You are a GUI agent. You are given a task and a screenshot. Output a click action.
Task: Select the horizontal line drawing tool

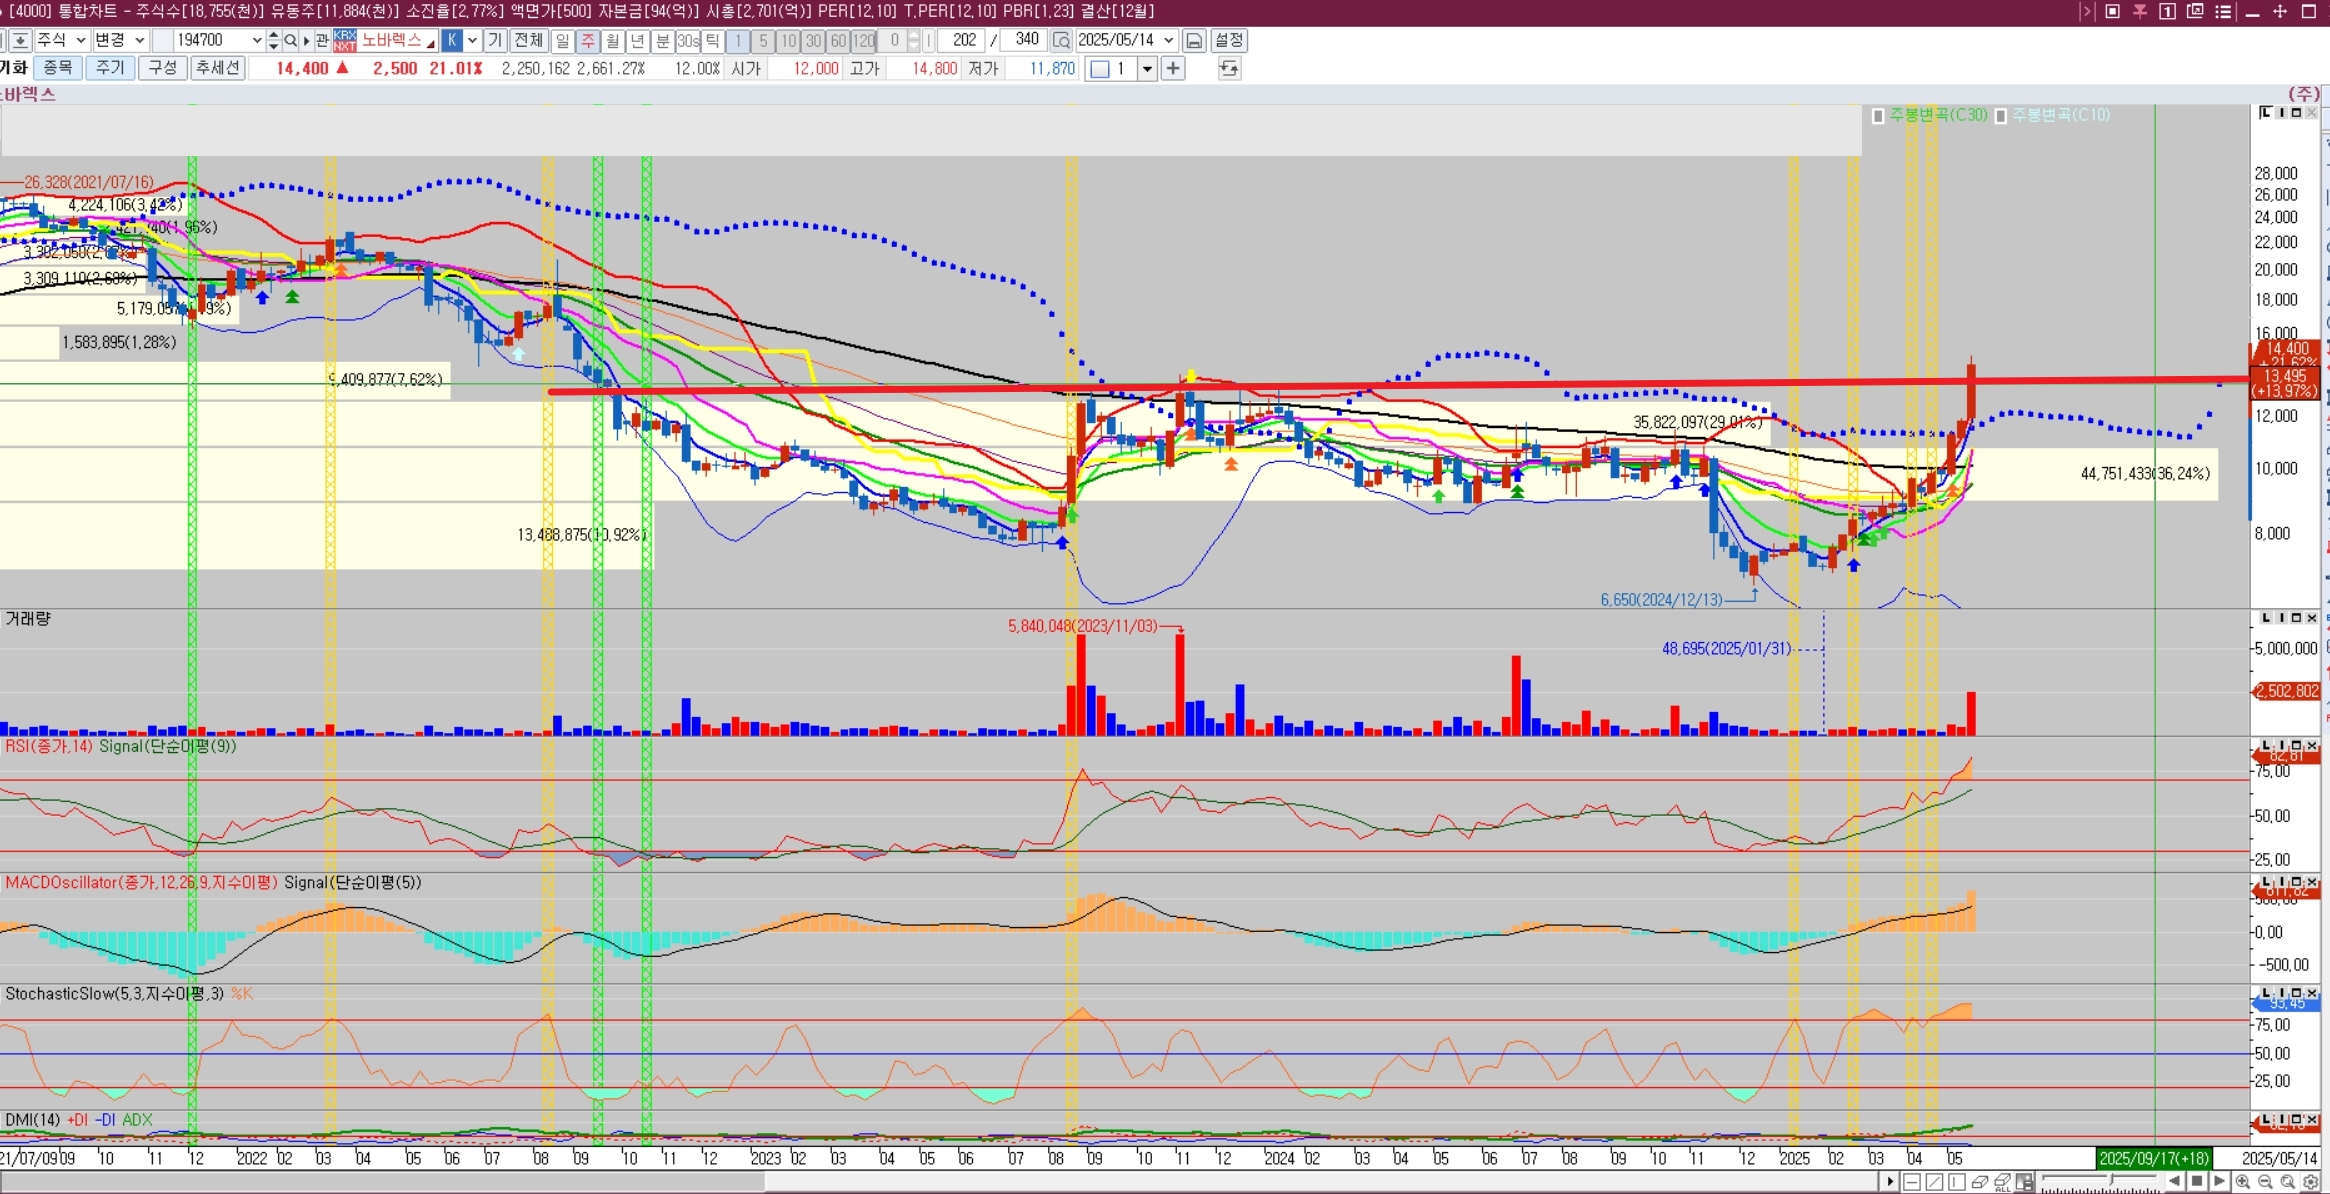[x=1912, y=1182]
